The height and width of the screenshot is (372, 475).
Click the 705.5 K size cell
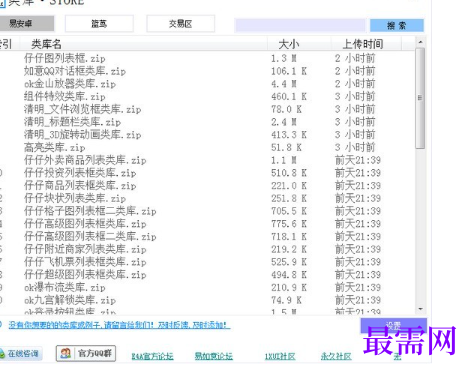click(x=289, y=211)
